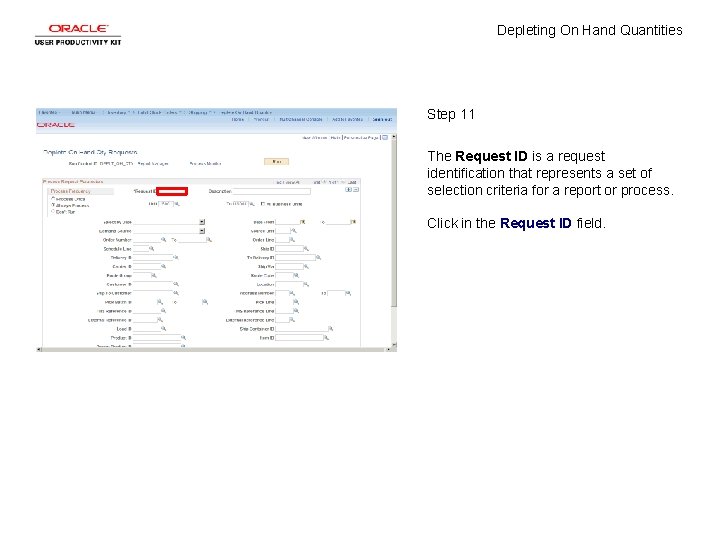Open calendar for date To field
Viewport: 720px width, 540px height.
[x=353, y=222]
